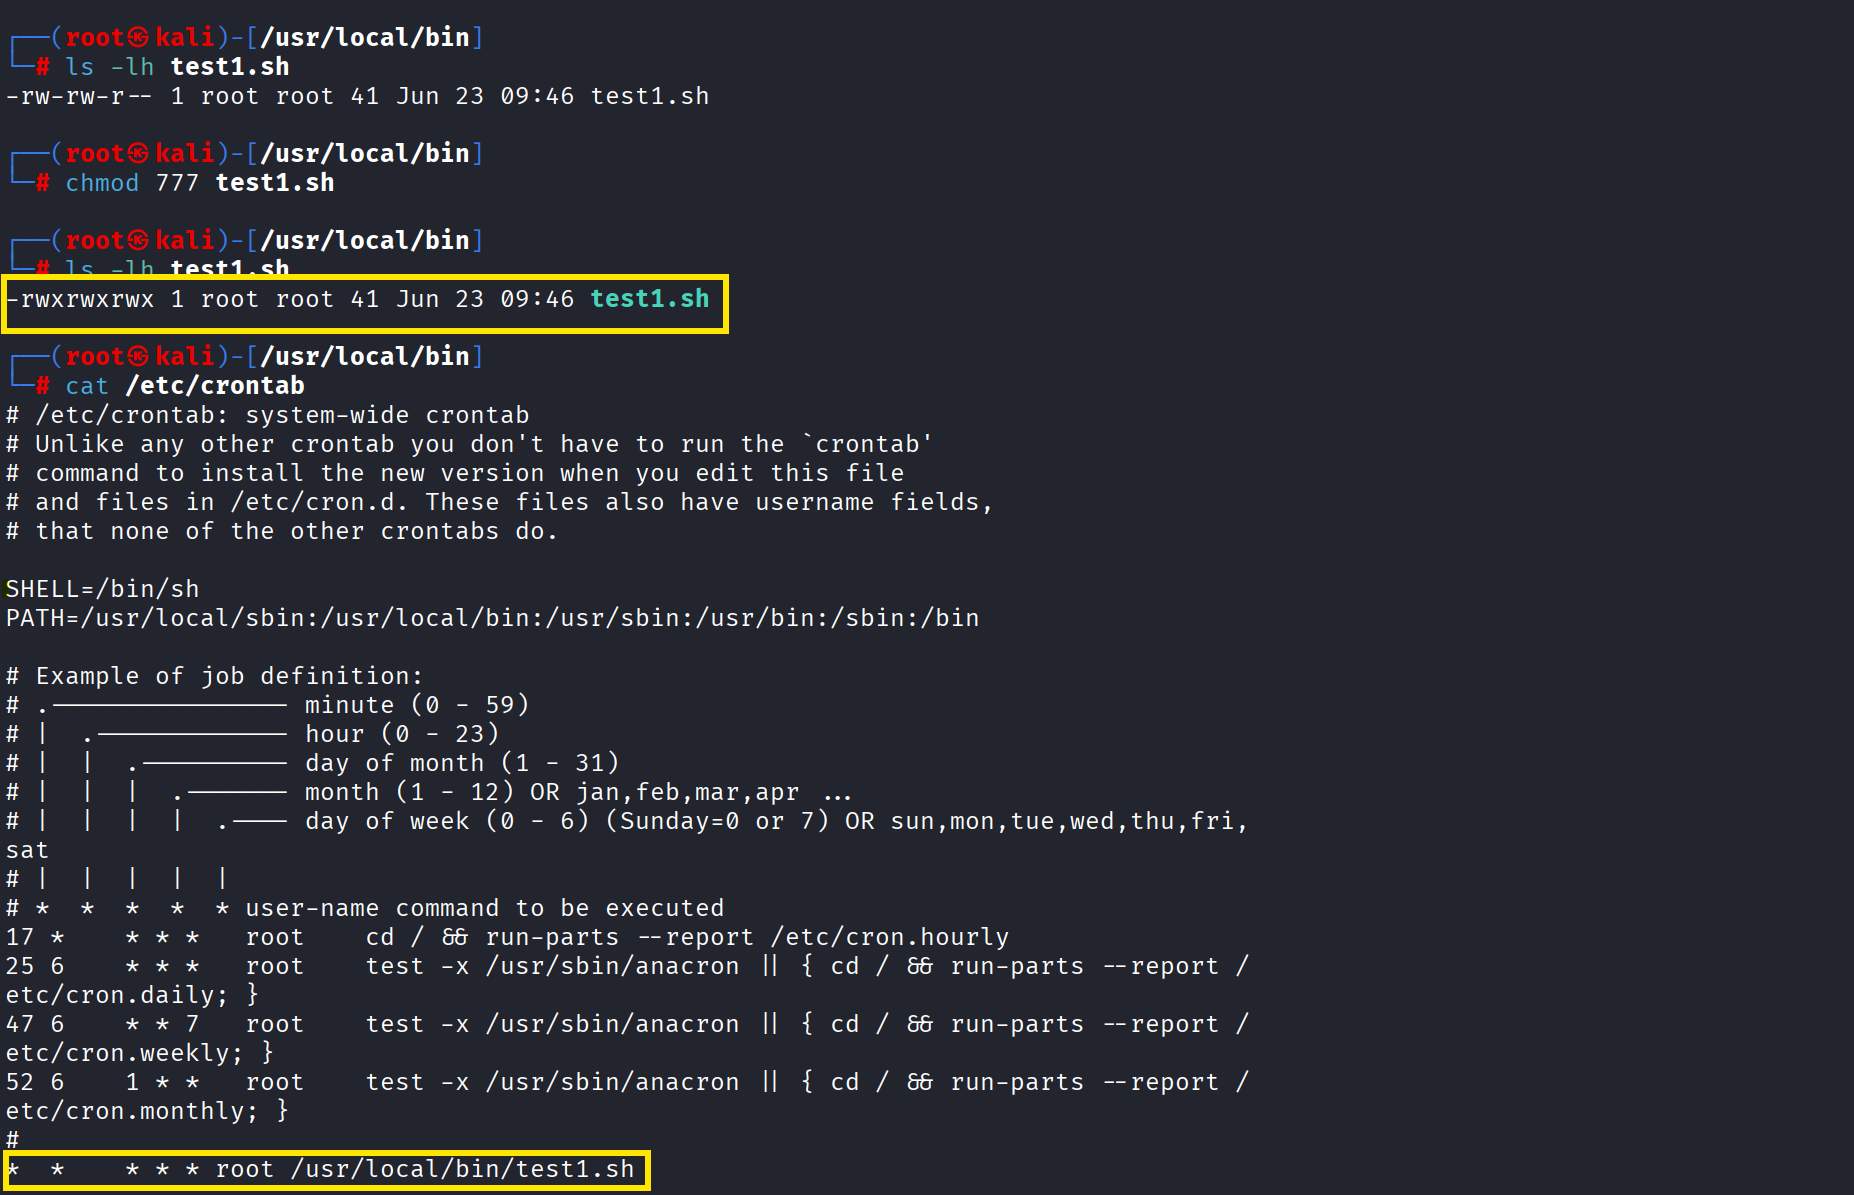The width and height of the screenshot is (1854, 1195).
Task: Click the -rwxrwxrwx permissions string
Action: tap(80, 299)
